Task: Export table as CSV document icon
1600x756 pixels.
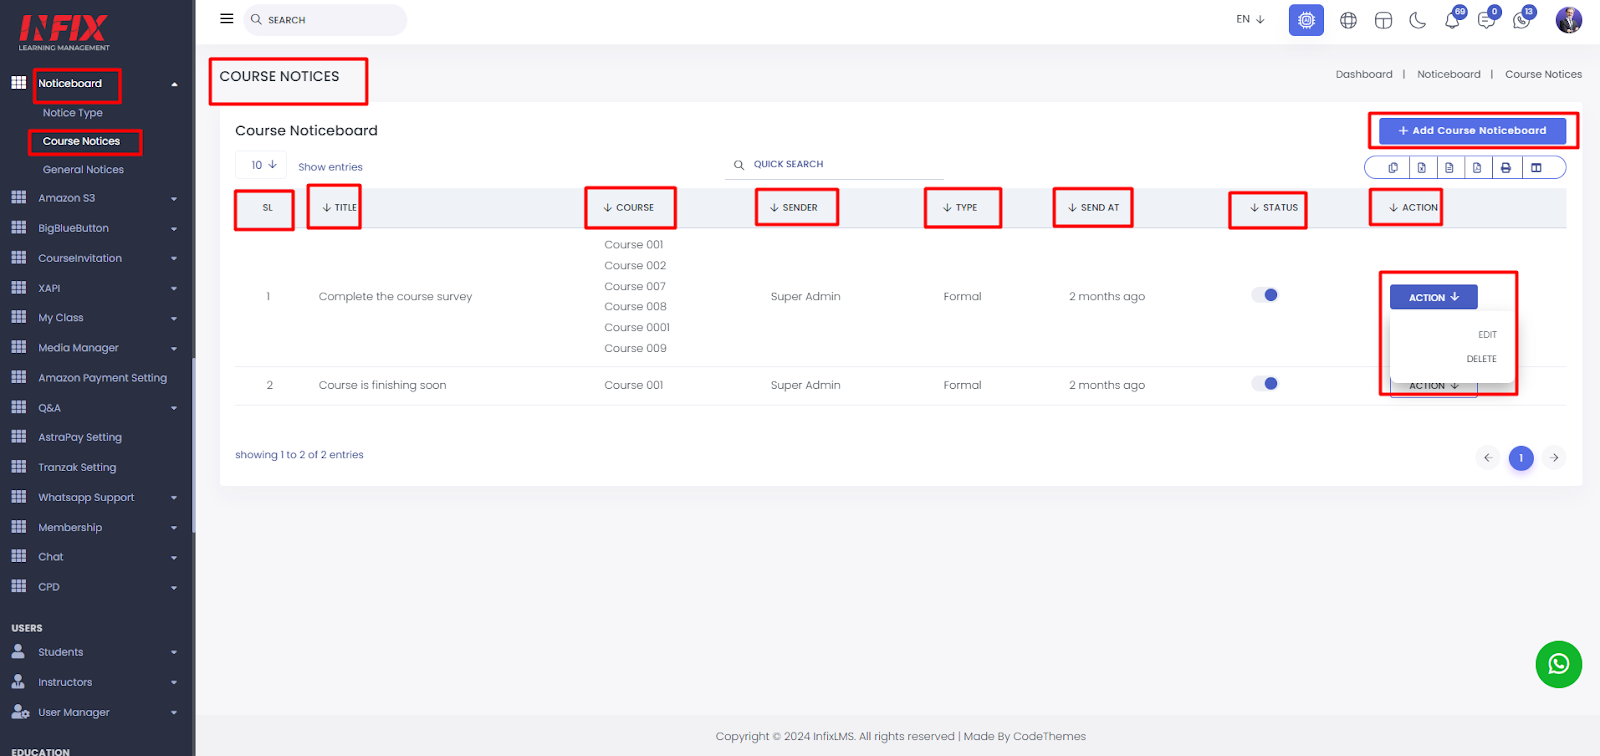Action: 1449,168
